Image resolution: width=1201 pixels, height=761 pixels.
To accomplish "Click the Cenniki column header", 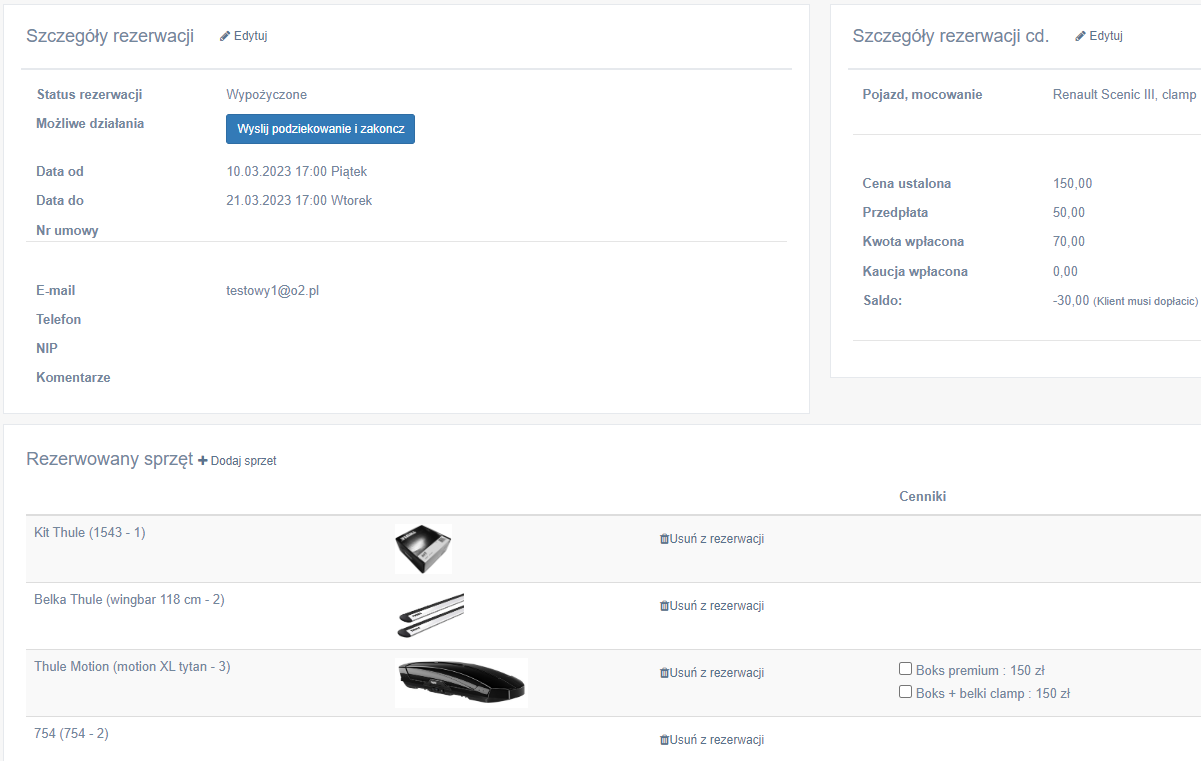I will [922, 496].
